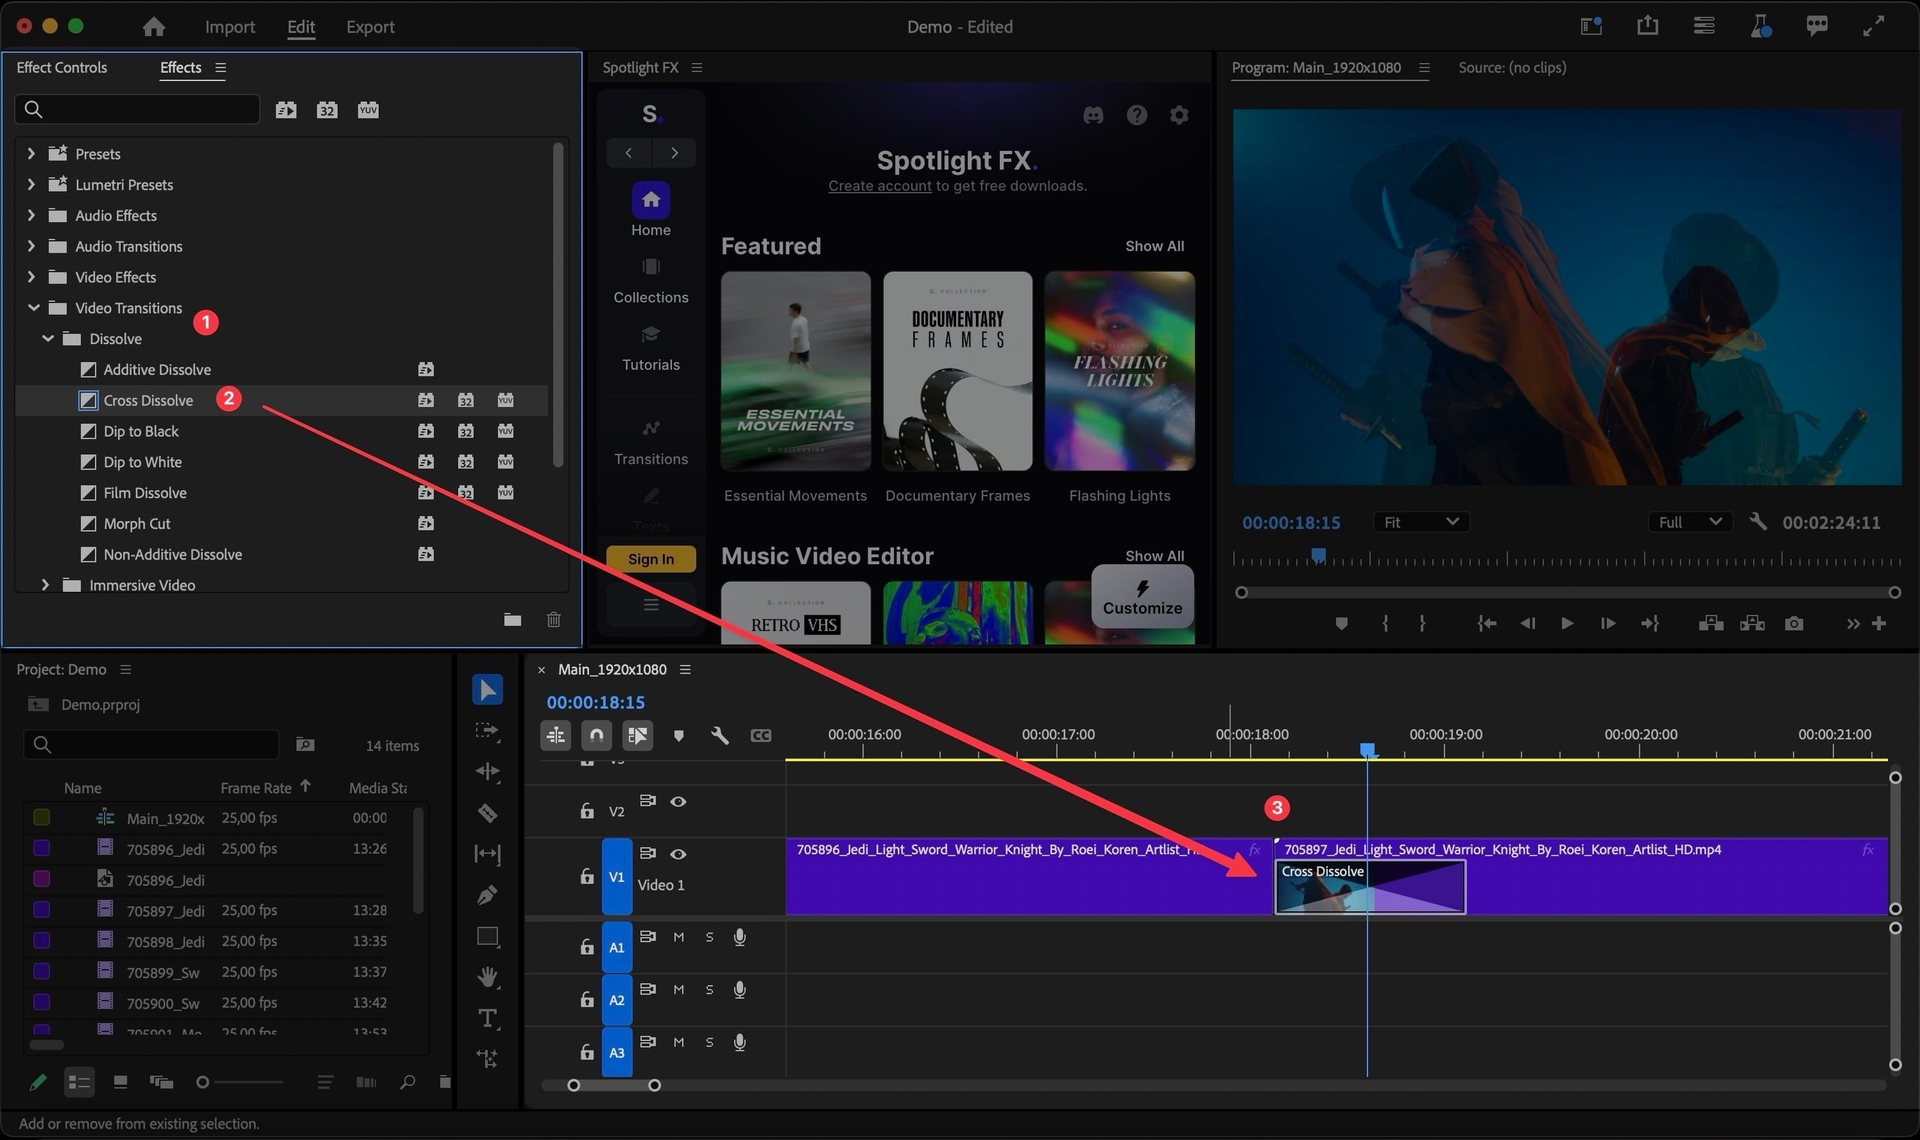This screenshot has width=1920, height=1140.
Task: Expand the Video Effects folder
Action: 31,277
